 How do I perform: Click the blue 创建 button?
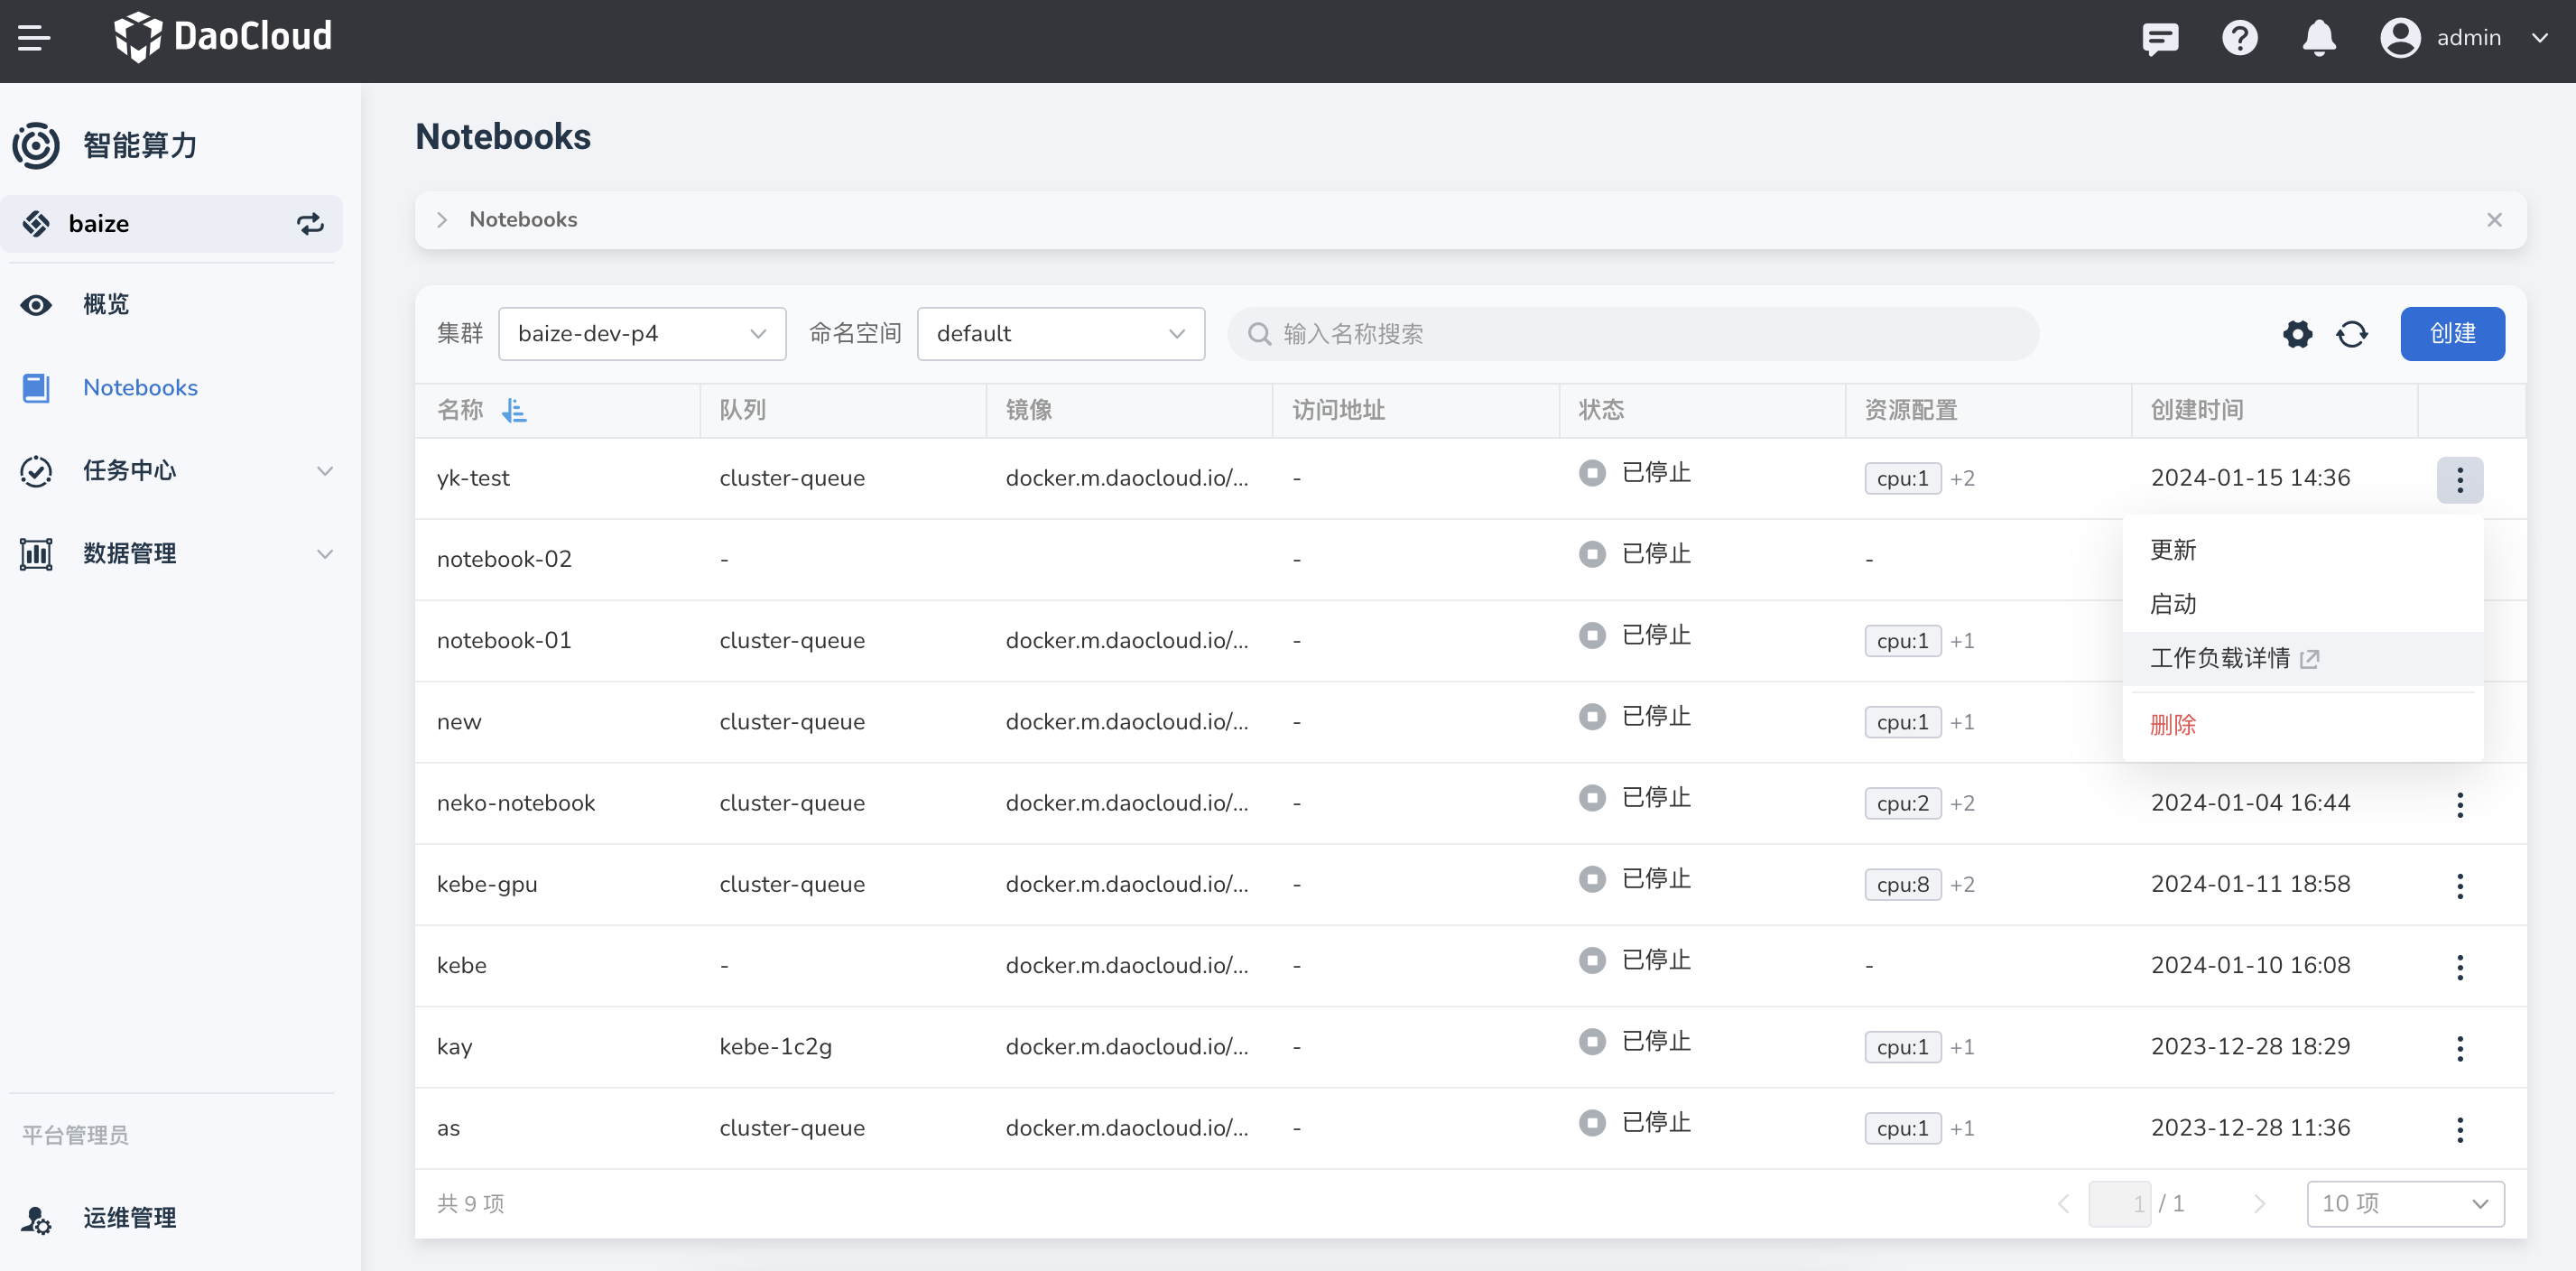point(2451,334)
